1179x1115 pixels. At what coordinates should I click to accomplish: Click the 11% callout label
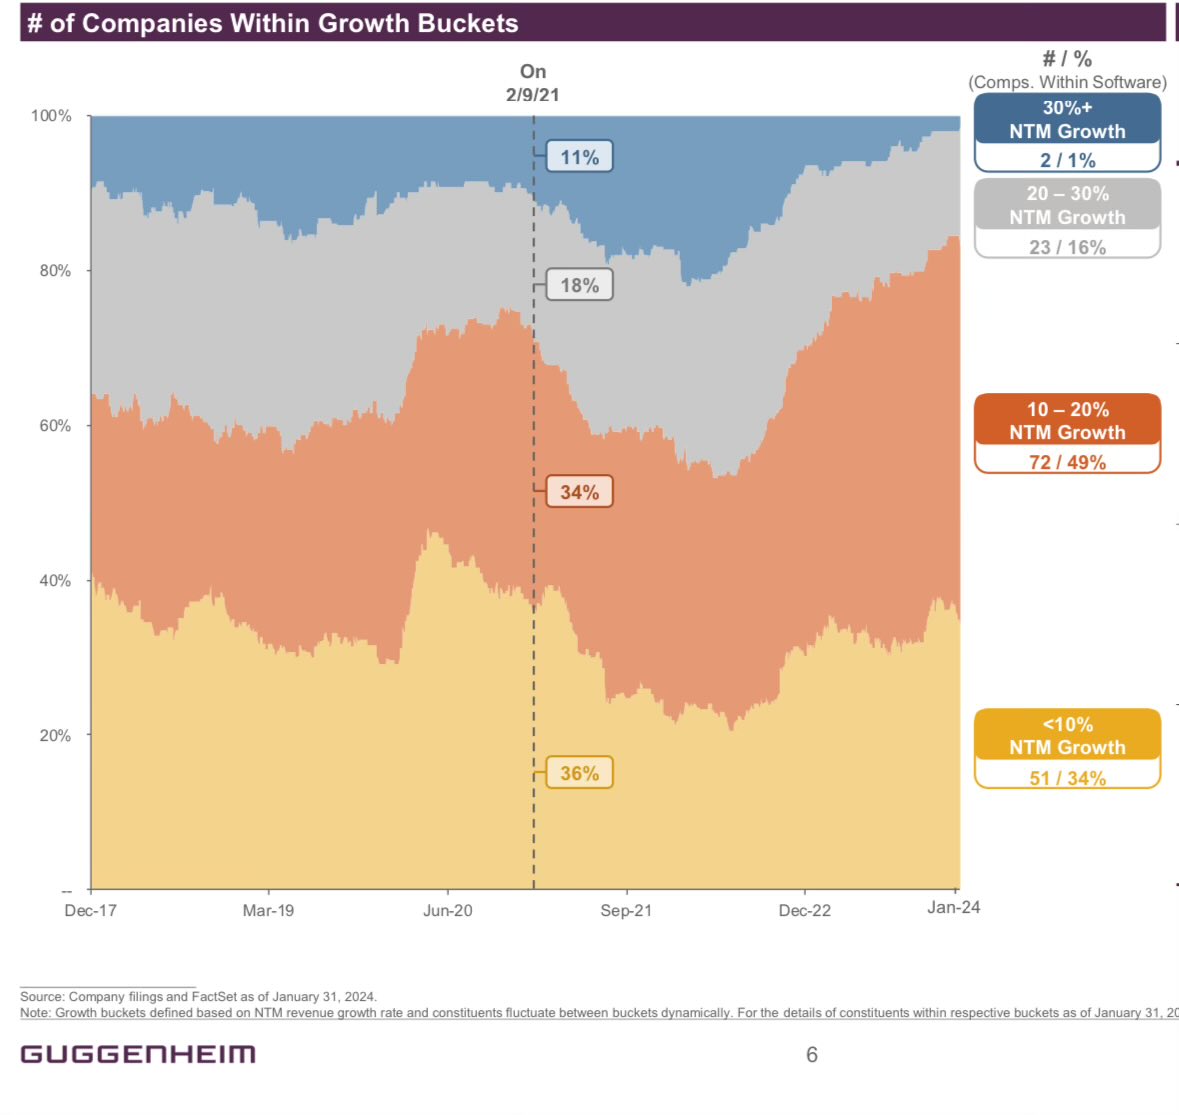[579, 157]
